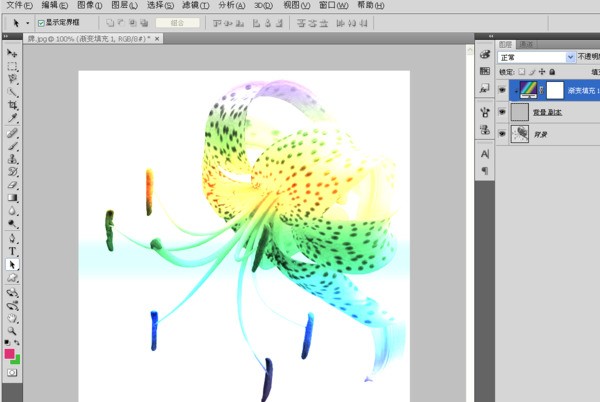Select the Crop tool
The width and height of the screenshot is (600, 402).
point(13,105)
